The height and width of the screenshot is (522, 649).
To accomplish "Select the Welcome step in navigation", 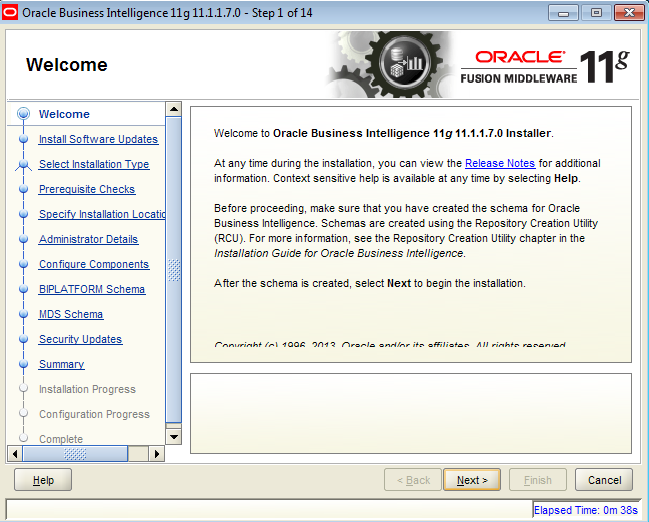I will tap(64, 114).
